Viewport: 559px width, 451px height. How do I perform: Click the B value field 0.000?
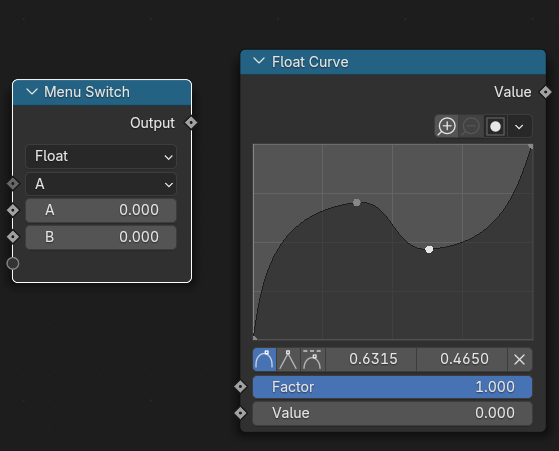click(x=101, y=237)
